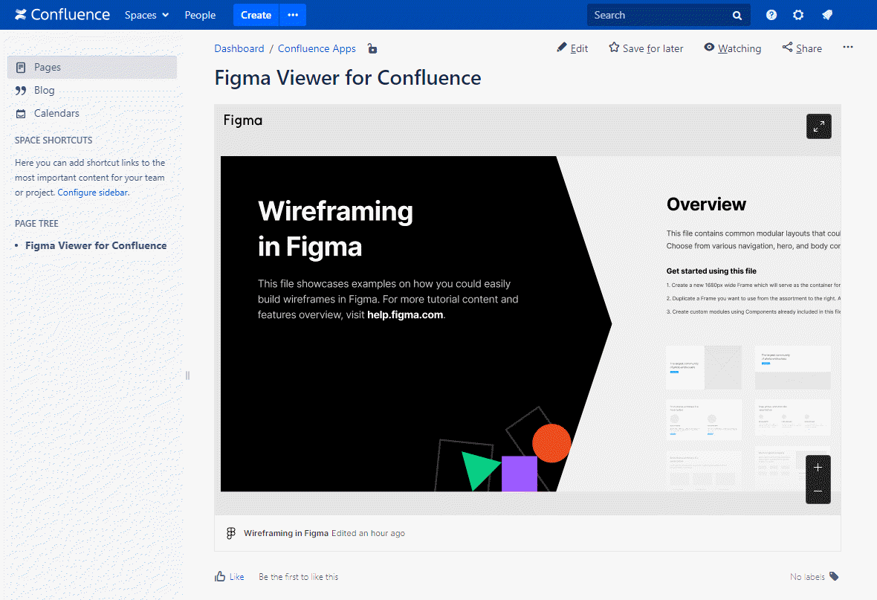This screenshot has height=600, width=877.
Task: Zoom out on the Figma canvas
Action: (818, 491)
